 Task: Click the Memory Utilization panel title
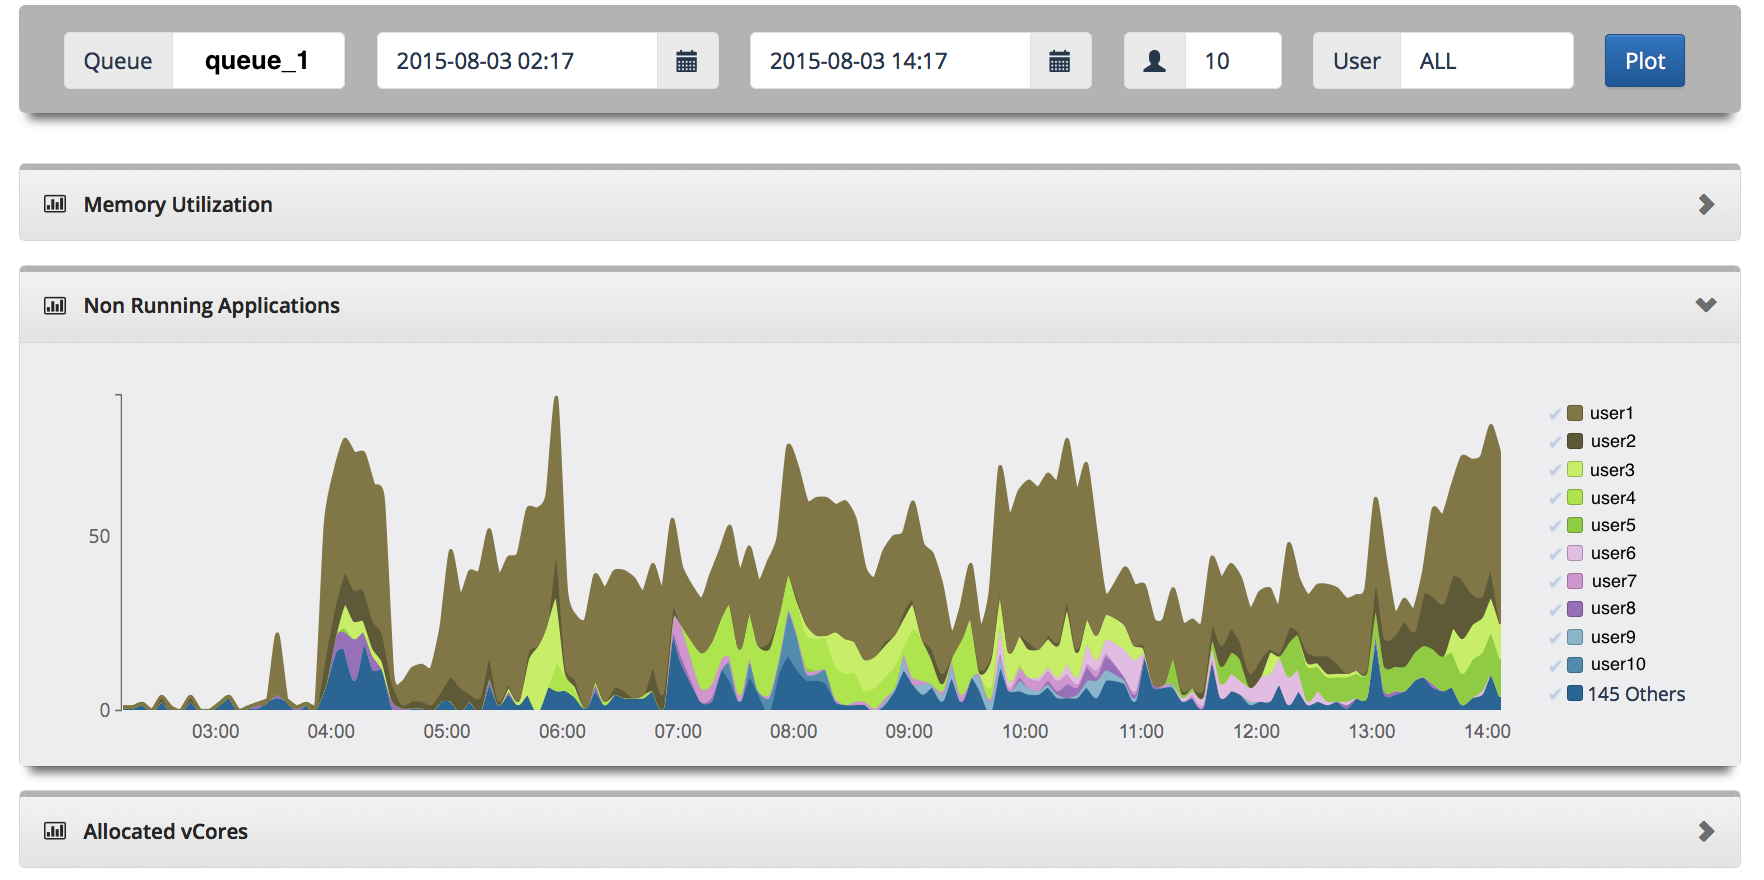click(178, 204)
